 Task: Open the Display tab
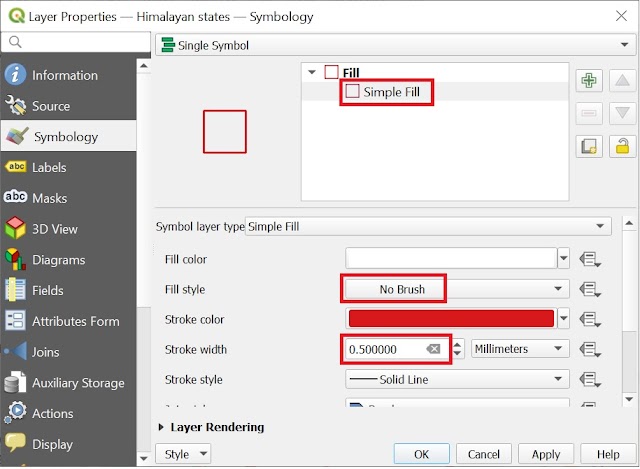click(68, 444)
